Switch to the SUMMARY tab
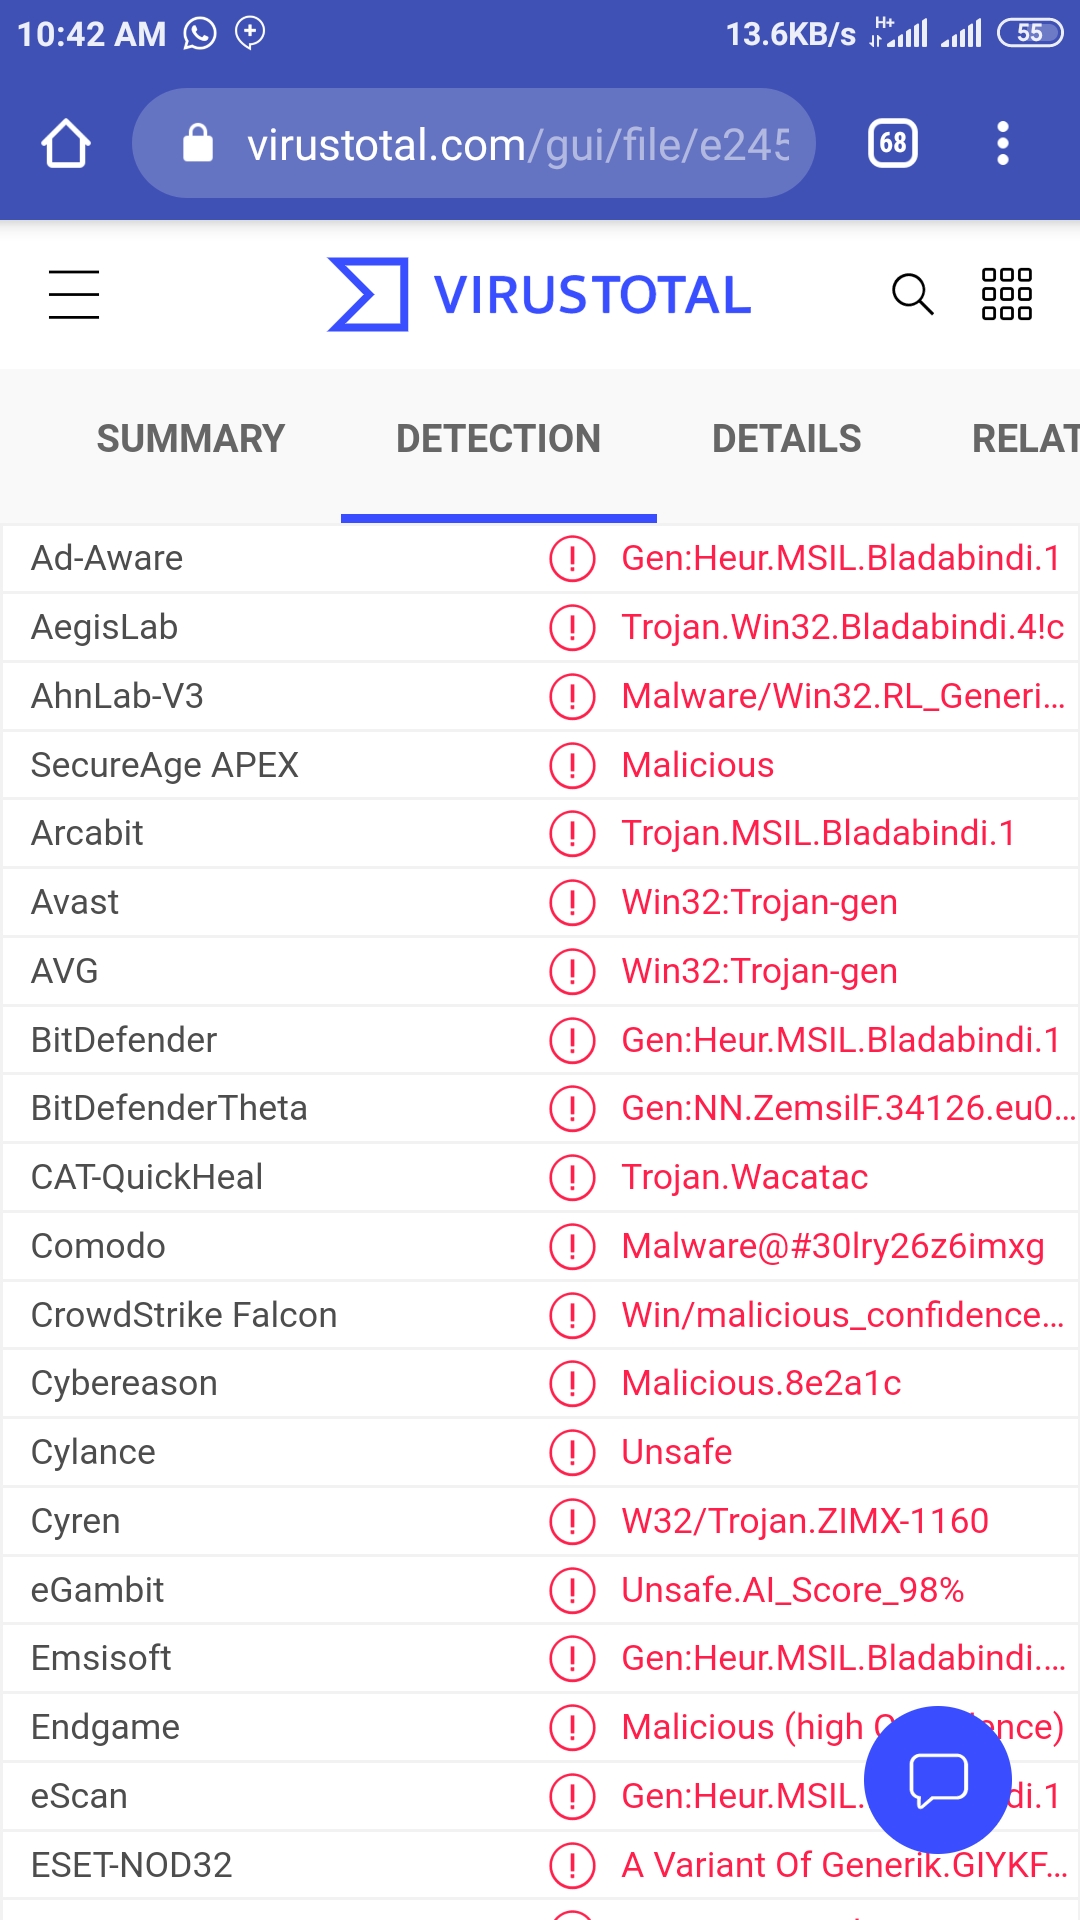The width and height of the screenshot is (1080, 1920). (x=190, y=439)
